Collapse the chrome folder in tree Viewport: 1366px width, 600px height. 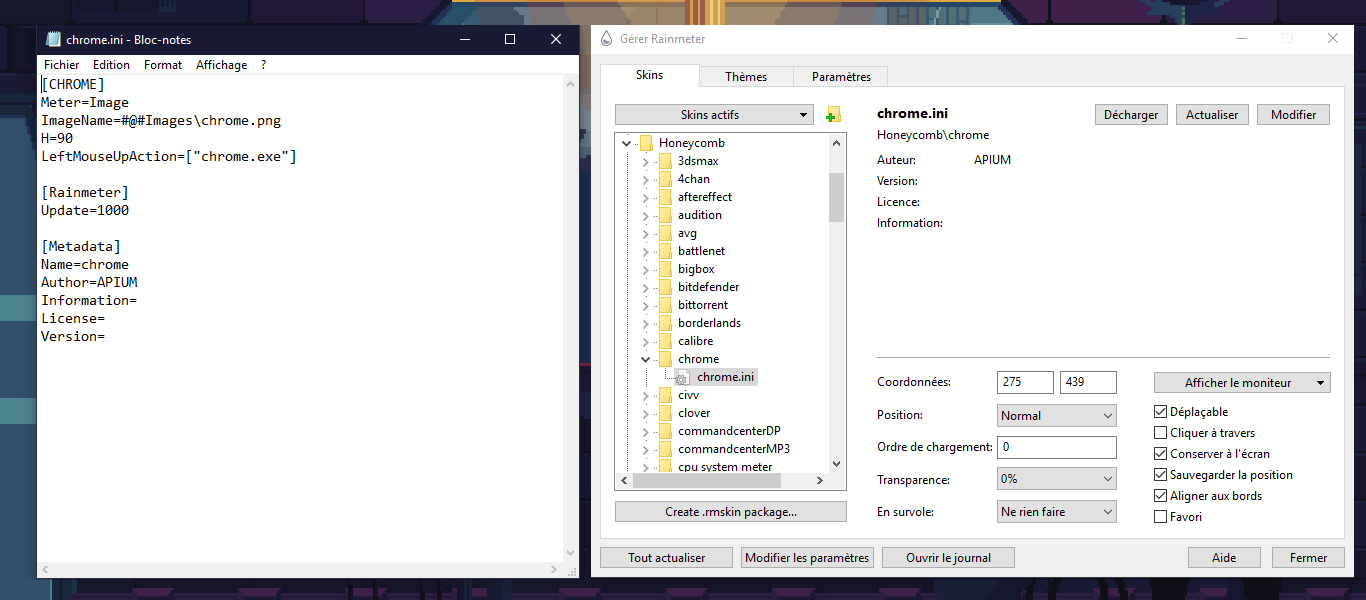point(645,359)
